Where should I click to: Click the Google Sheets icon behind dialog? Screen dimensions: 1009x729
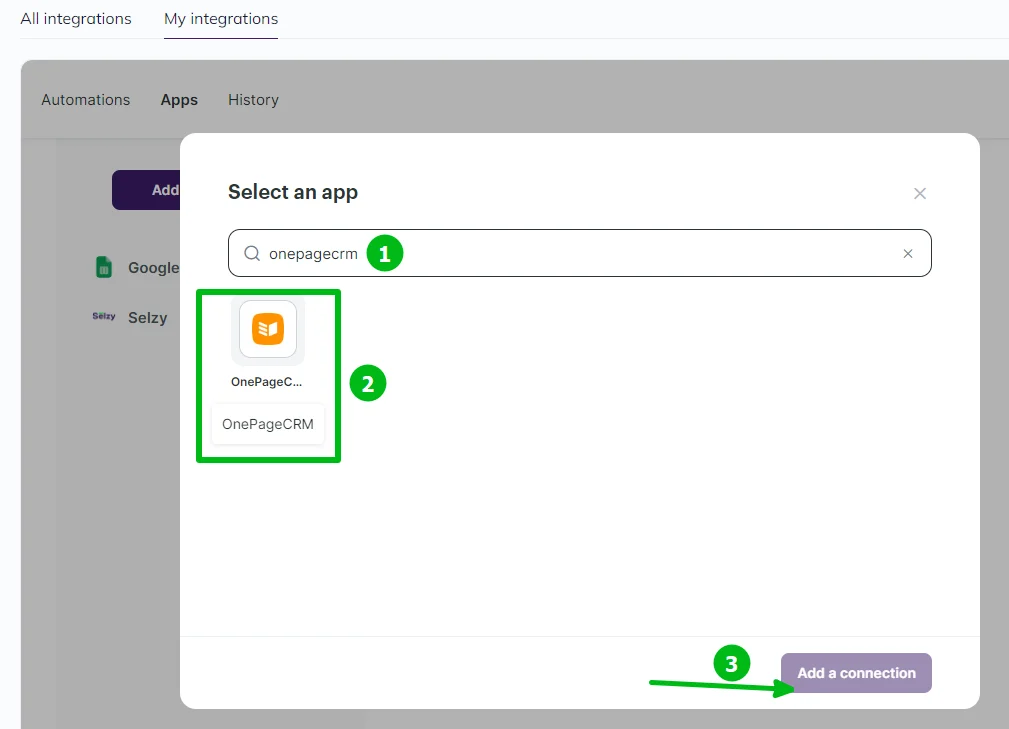[x=104, y=267]
